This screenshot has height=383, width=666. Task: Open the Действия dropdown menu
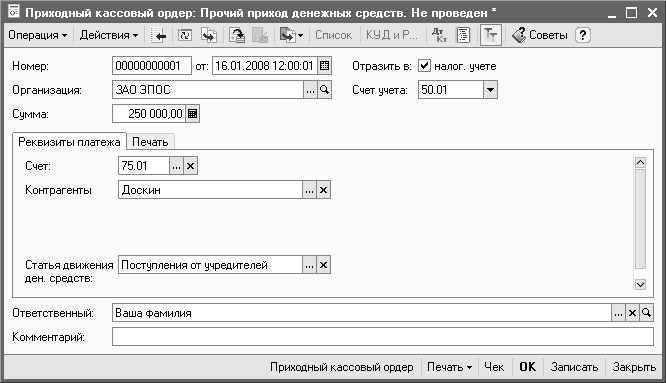tap(109, 35)
